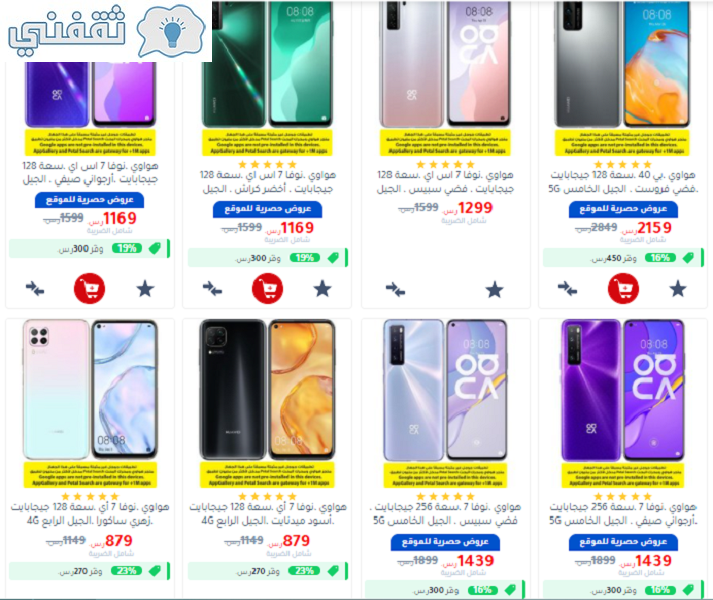Compare the purple Nova 7 SE arrows

[x=35, y=289]
